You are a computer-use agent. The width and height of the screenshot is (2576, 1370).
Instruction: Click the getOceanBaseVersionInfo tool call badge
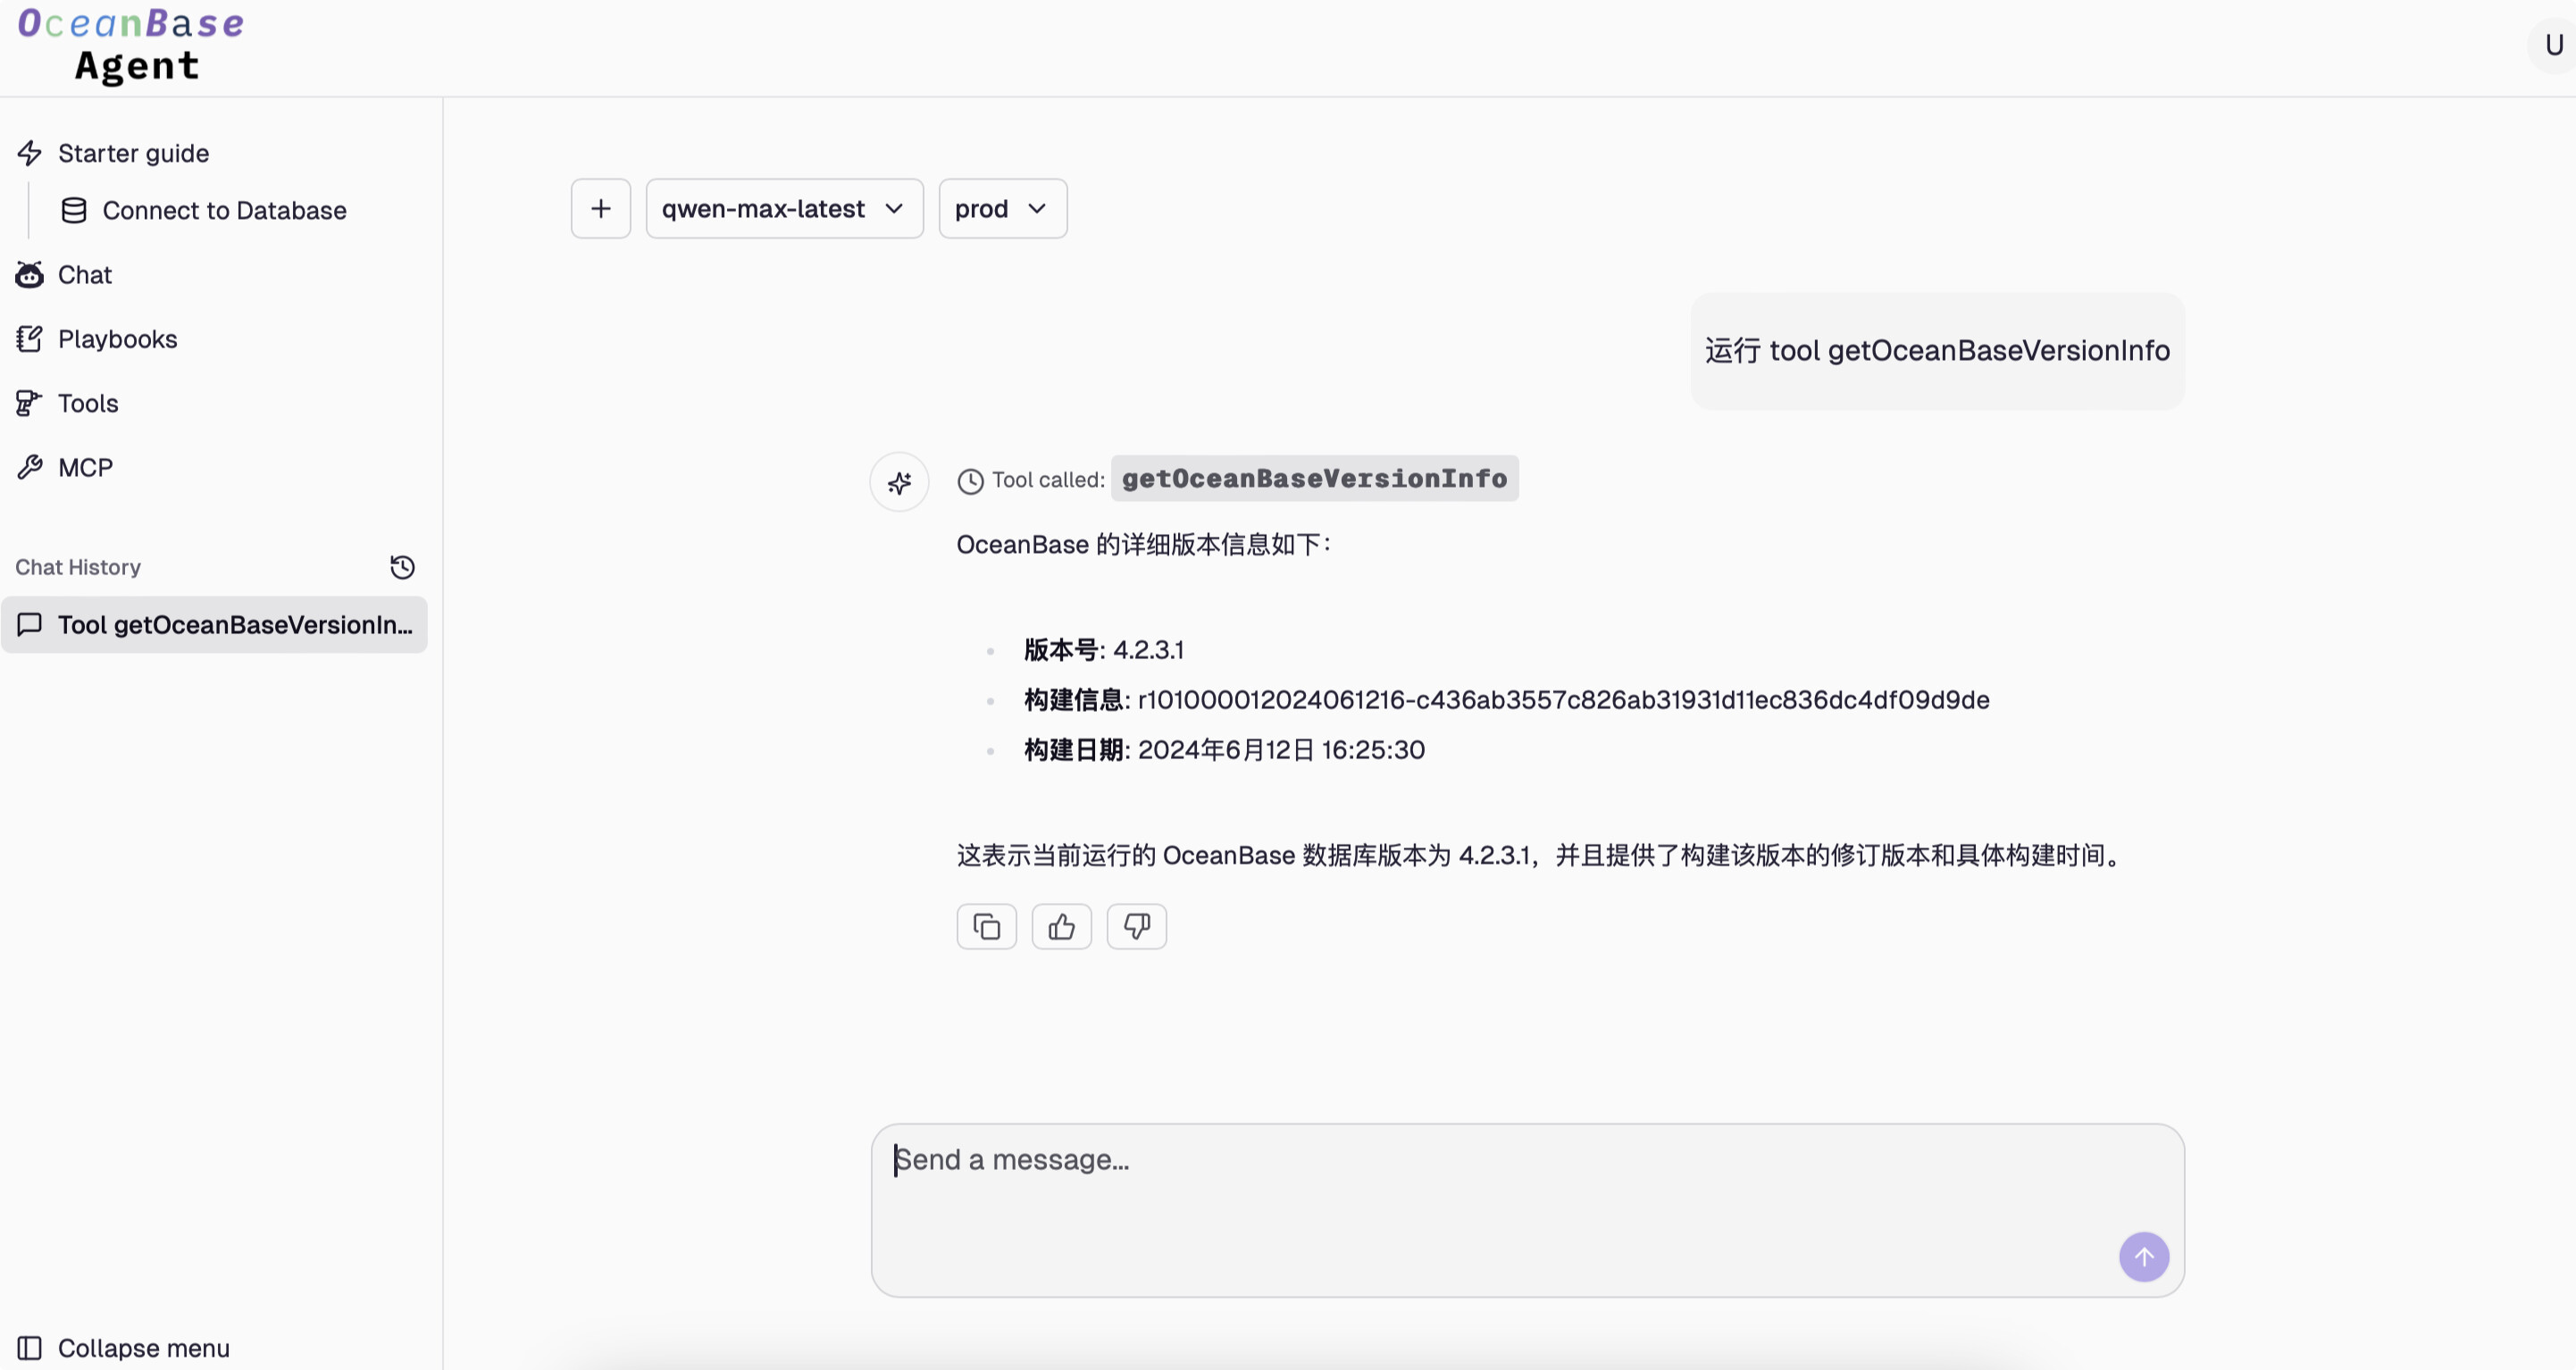coord(1315,479)
